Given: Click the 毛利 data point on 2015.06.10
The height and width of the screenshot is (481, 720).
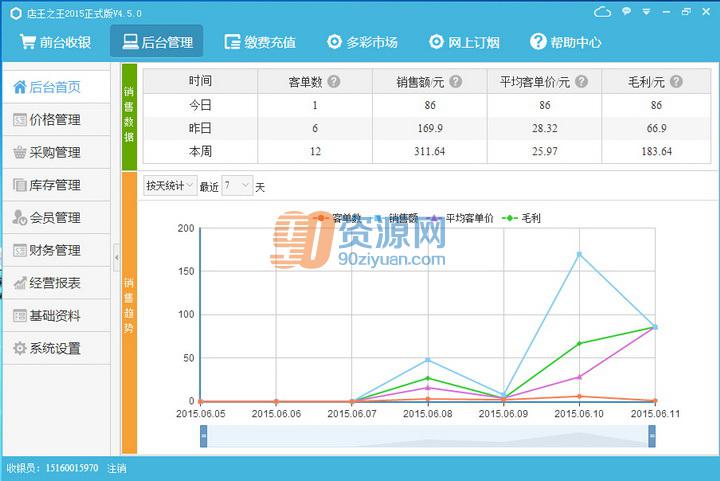Looking at the screenshot, I should (579, 343).
